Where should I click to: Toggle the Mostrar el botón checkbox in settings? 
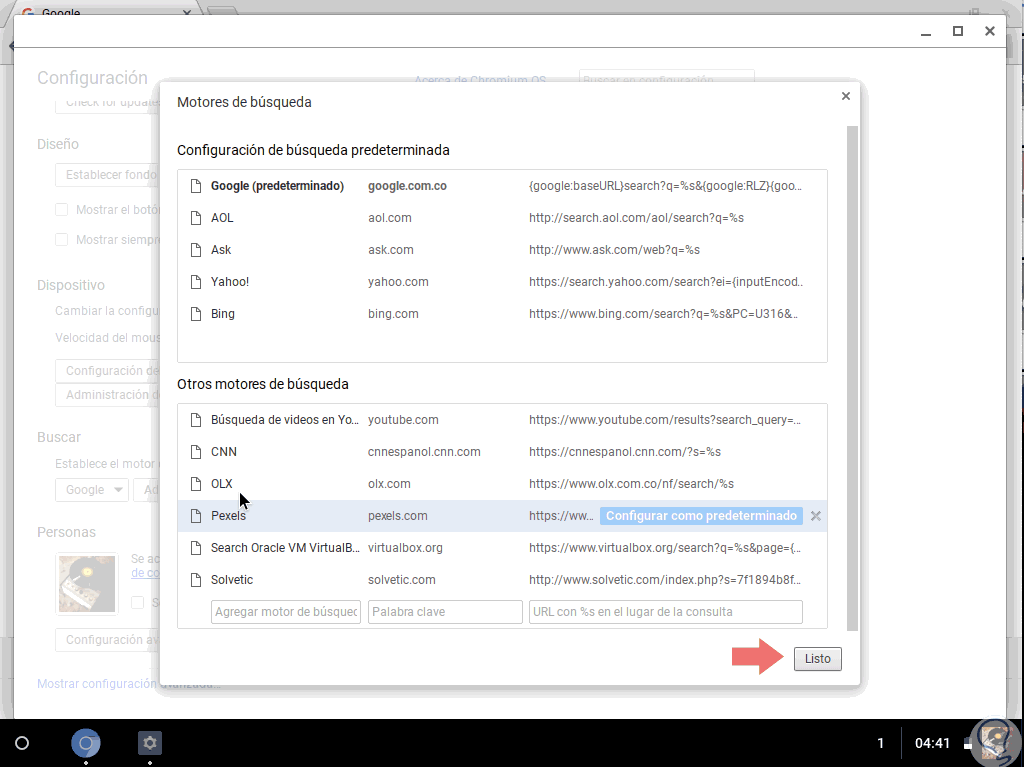coord(61,210)
